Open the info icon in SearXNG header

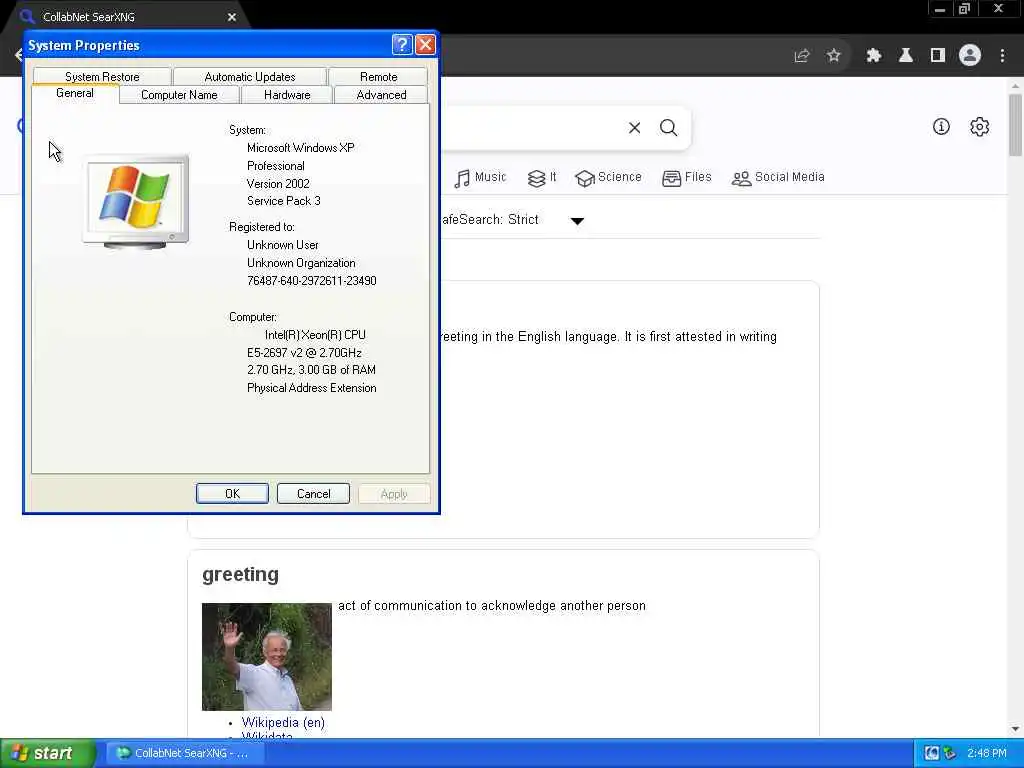[x=941, y=127]
